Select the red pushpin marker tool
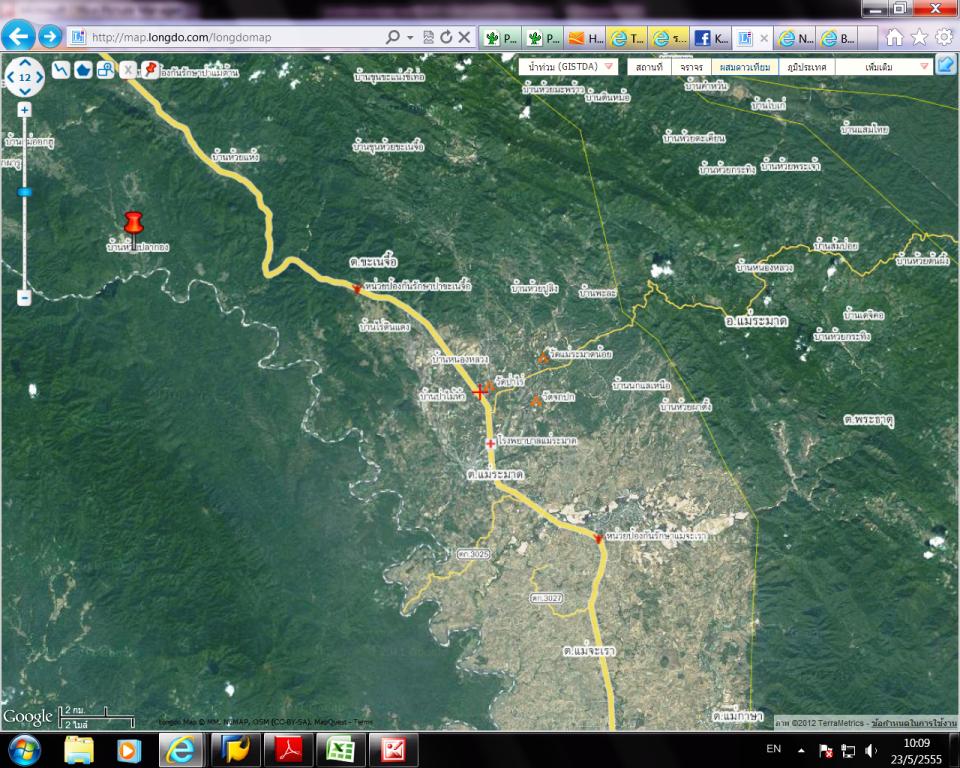Viewport: 960px width, 768px height. coord(150,69)
